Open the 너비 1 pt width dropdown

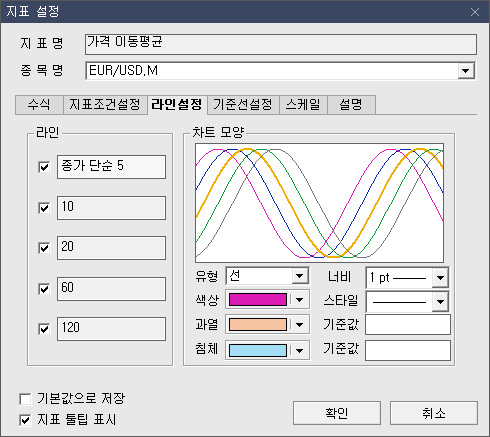tap(440, 277)
